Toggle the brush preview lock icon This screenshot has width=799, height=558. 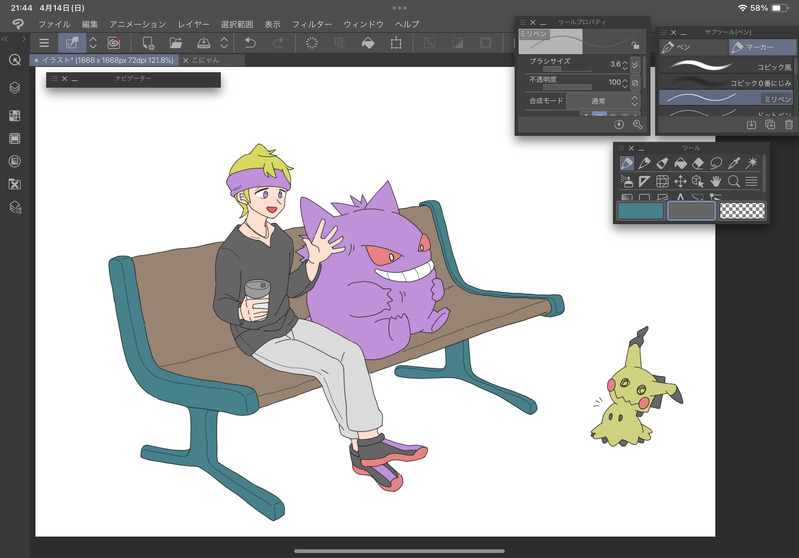point(635,45)
